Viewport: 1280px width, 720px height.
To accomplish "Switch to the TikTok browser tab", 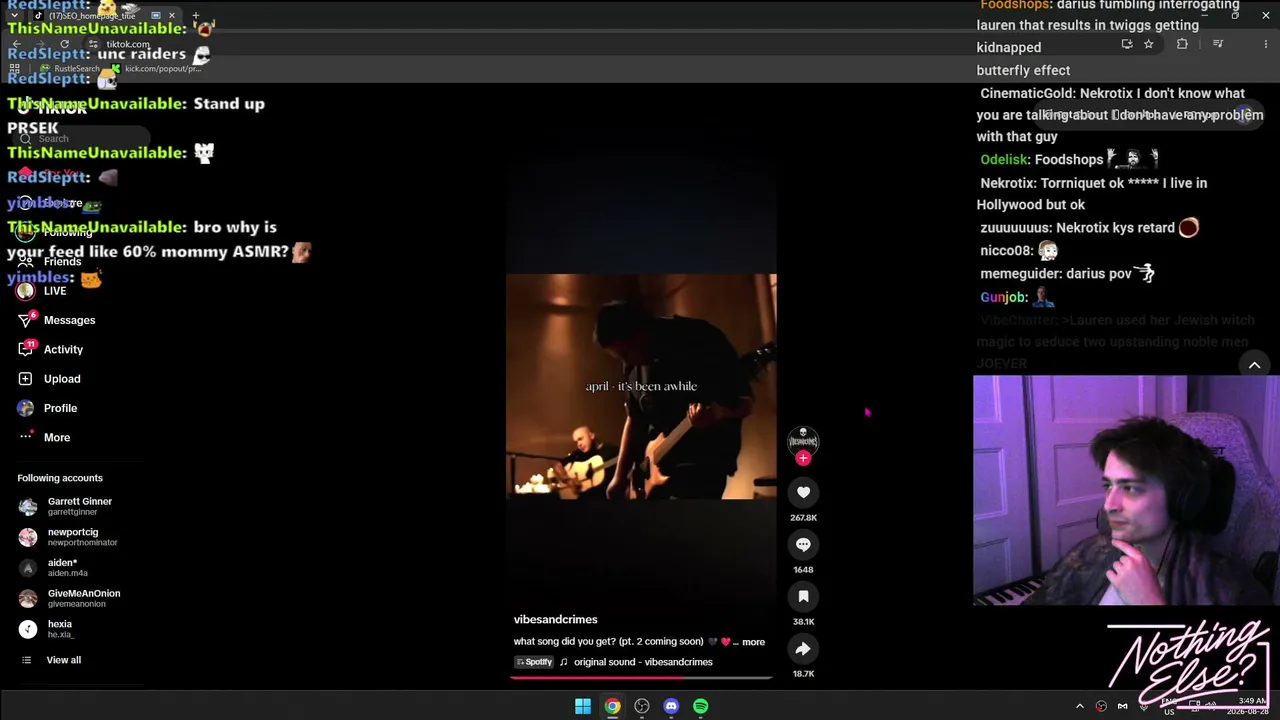I will coord(103,16).
